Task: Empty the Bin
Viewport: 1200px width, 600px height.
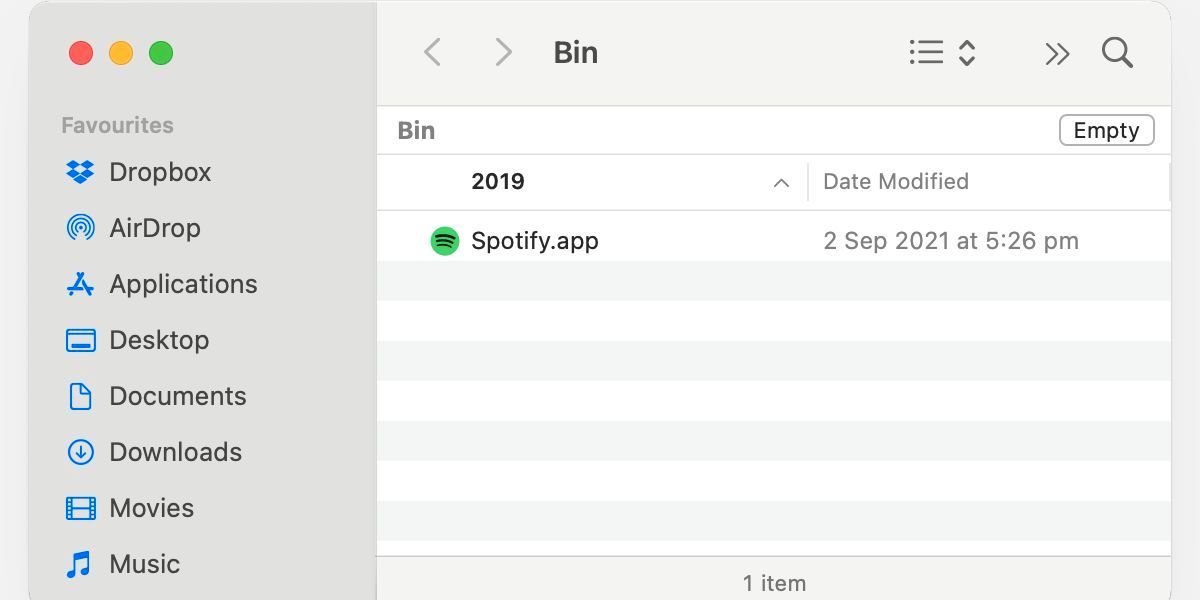Action: pos(1106,131)
